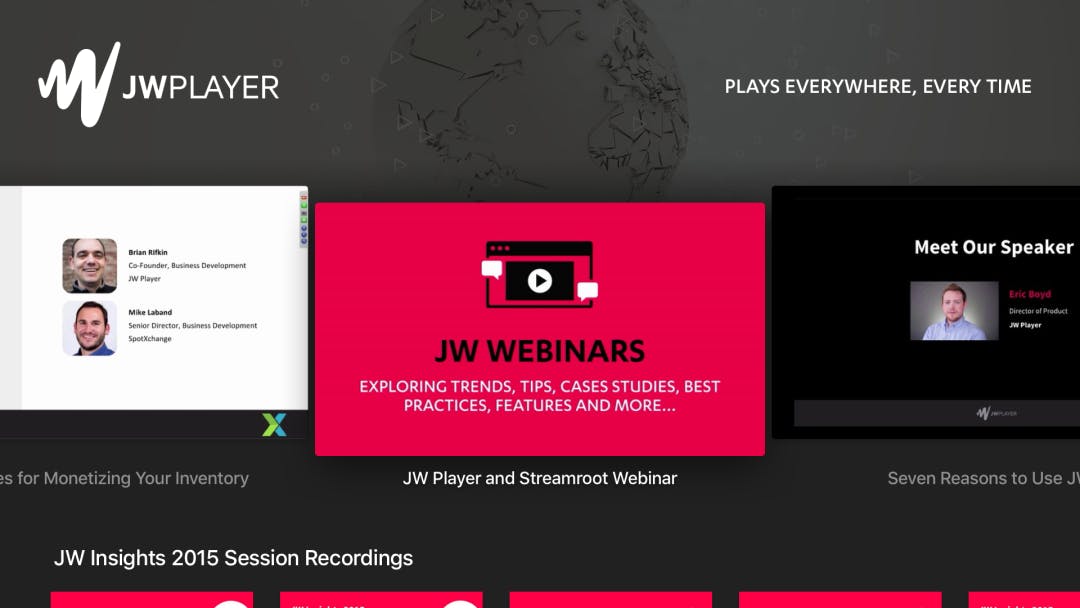The height and width of the screenshot is (608, 1080).
Task: Click the name 'Mike Laband'
Action: [x=150, y=312]
